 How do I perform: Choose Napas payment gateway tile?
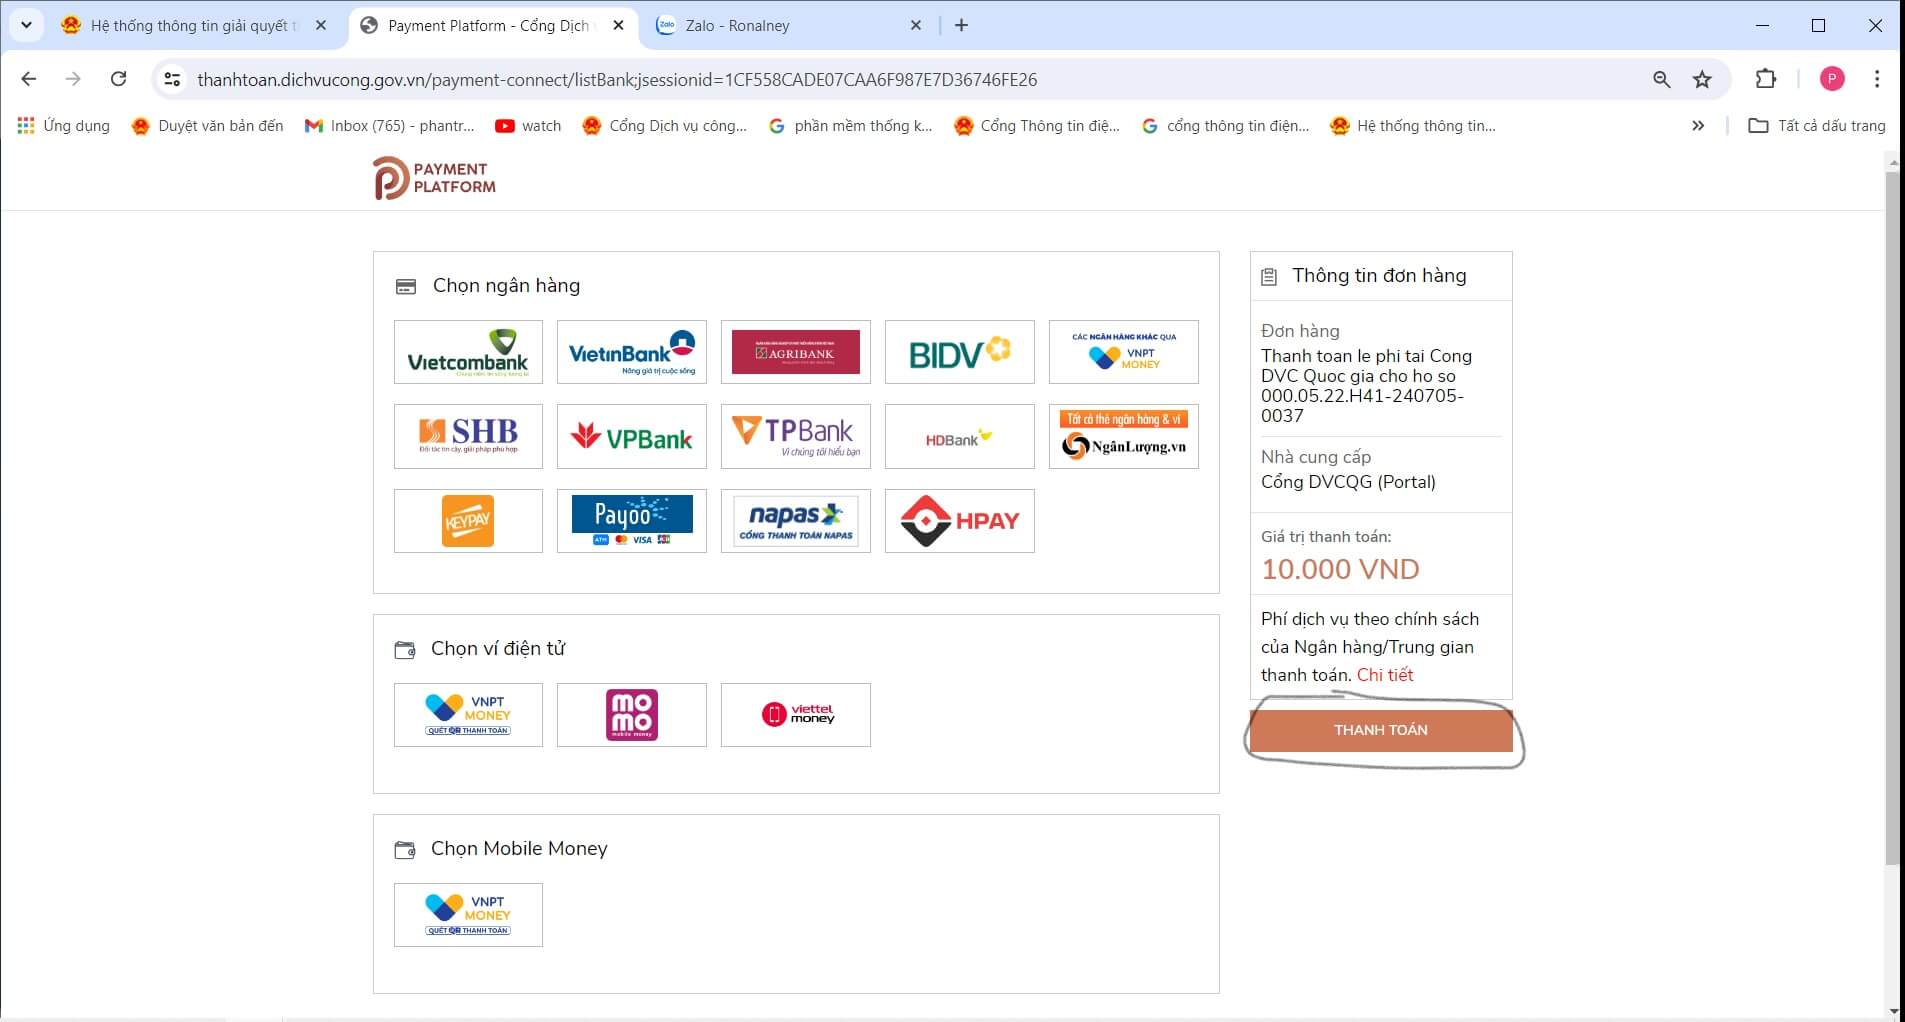[795, 521]
